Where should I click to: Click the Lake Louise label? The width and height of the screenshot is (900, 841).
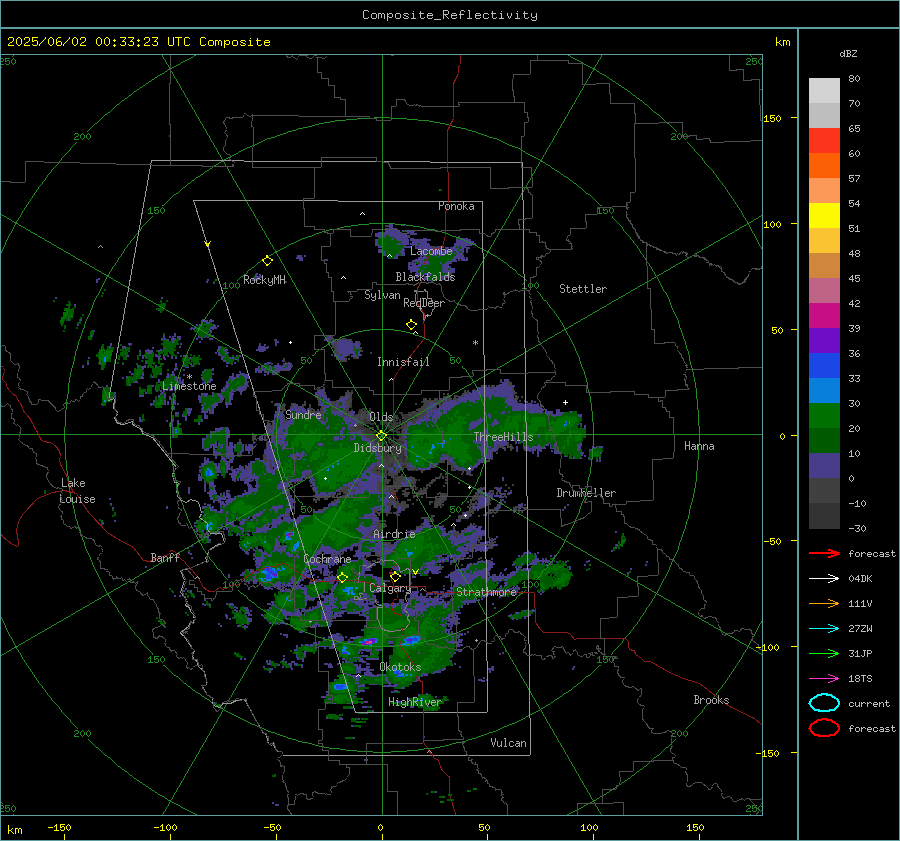77,491
